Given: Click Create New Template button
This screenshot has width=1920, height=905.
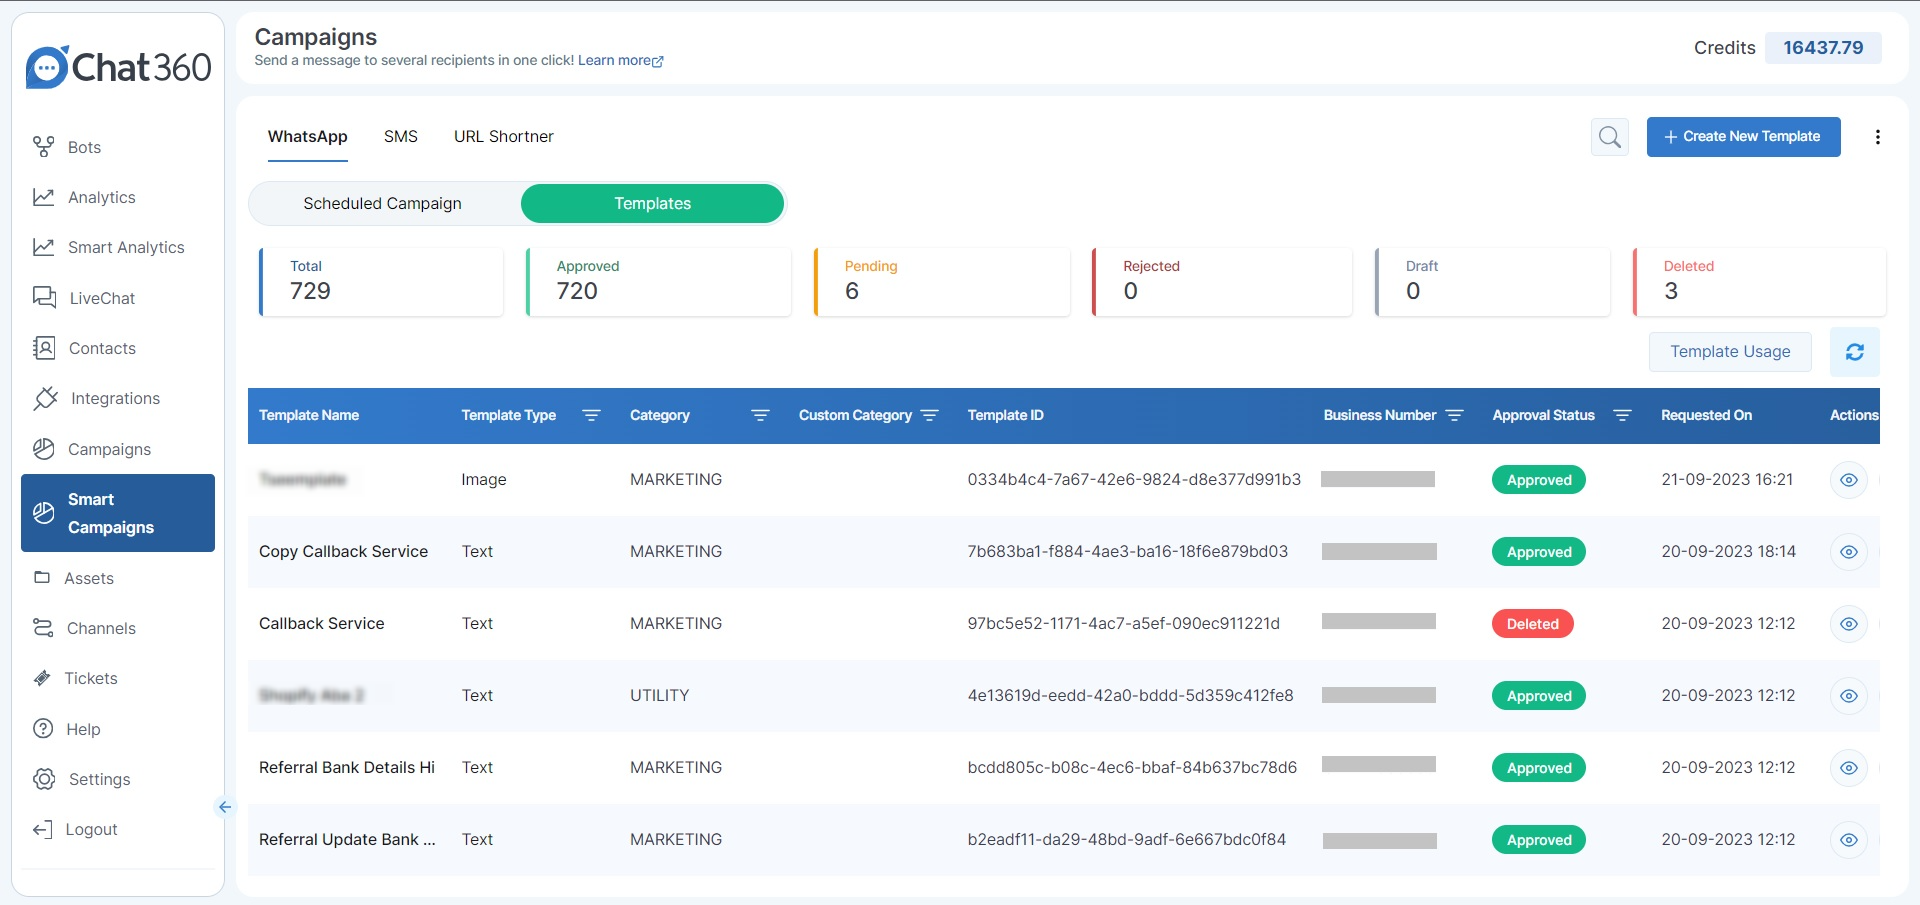Looking at the screenshot, I should point(1743,137).
